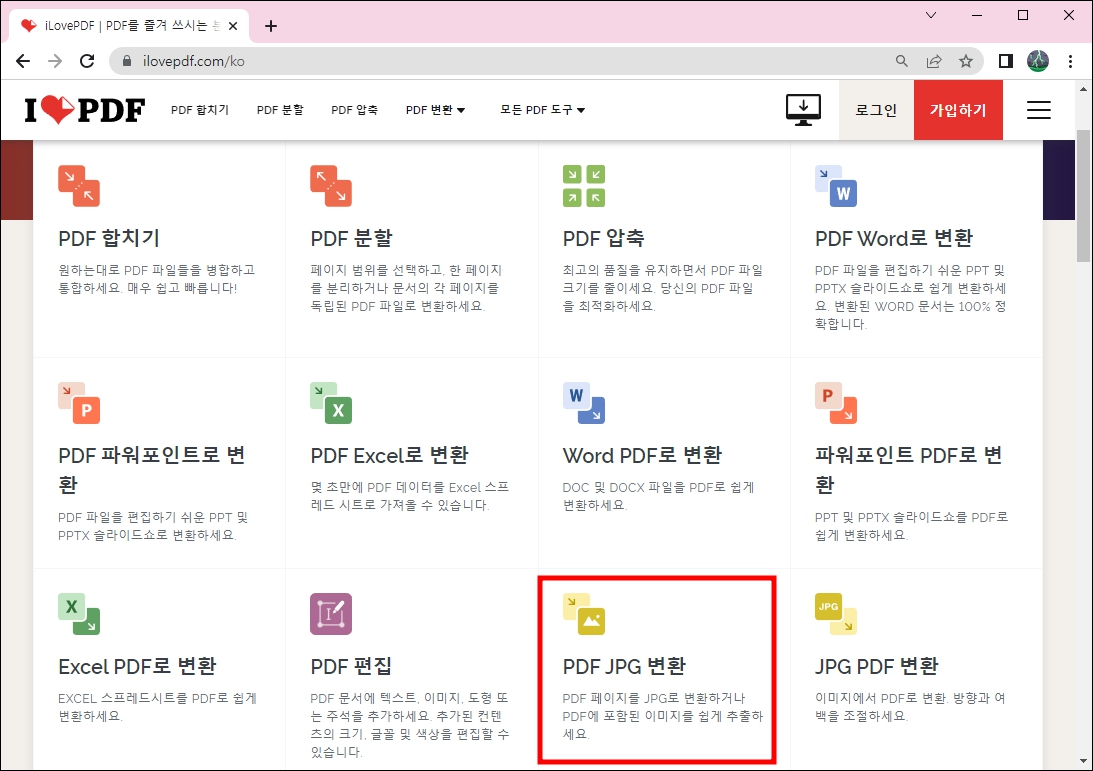
Task: Click the PDF 분할 description text
Action: pyautogui.click(x=406, y=288)
